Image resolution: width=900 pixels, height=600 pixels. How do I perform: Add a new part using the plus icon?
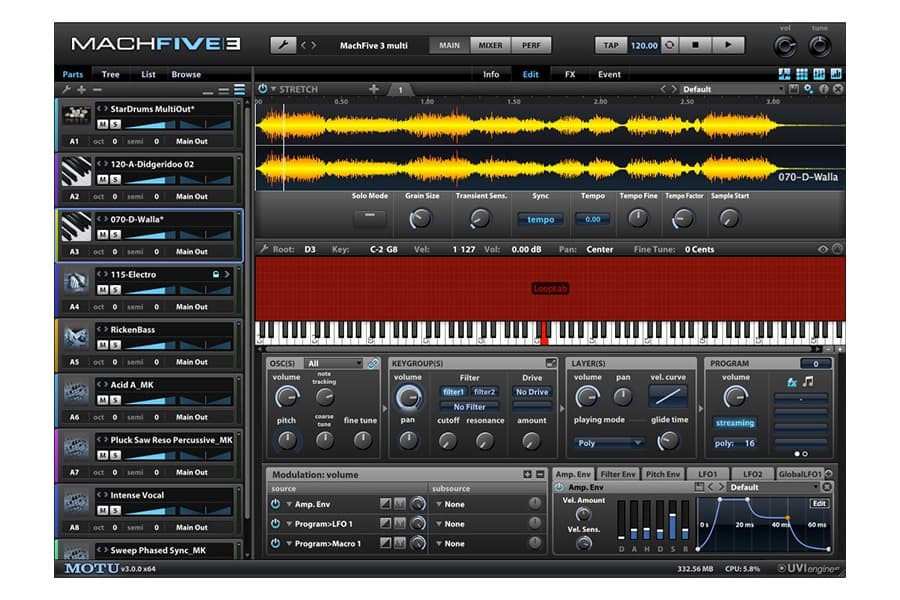click(81, 89)
